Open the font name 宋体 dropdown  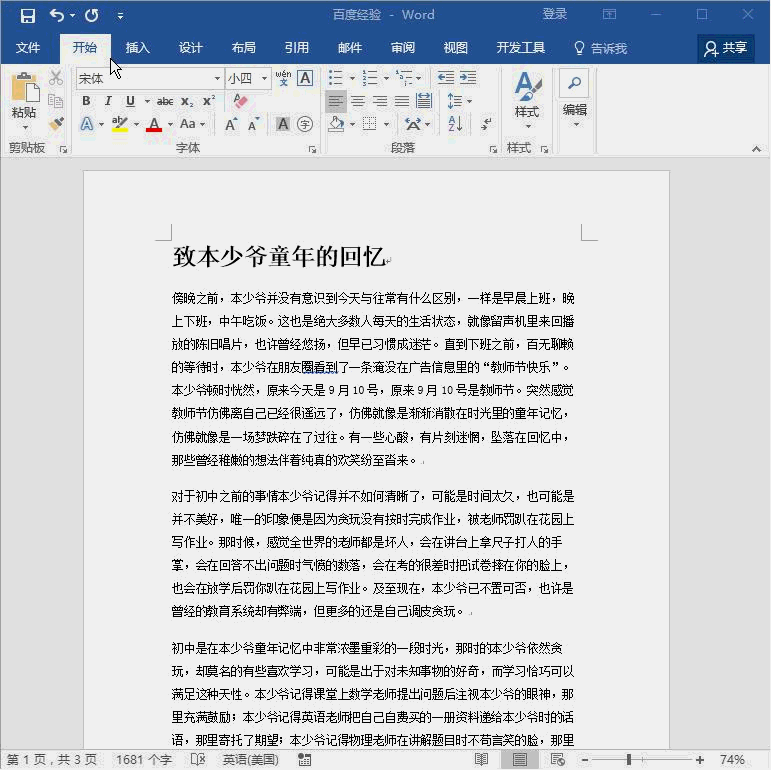click(217, 79)
